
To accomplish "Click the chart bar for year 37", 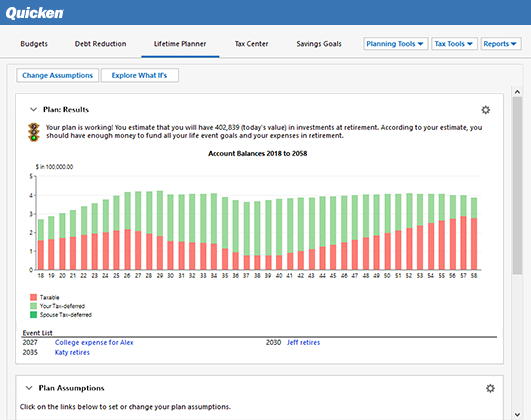I will [247, 236].
